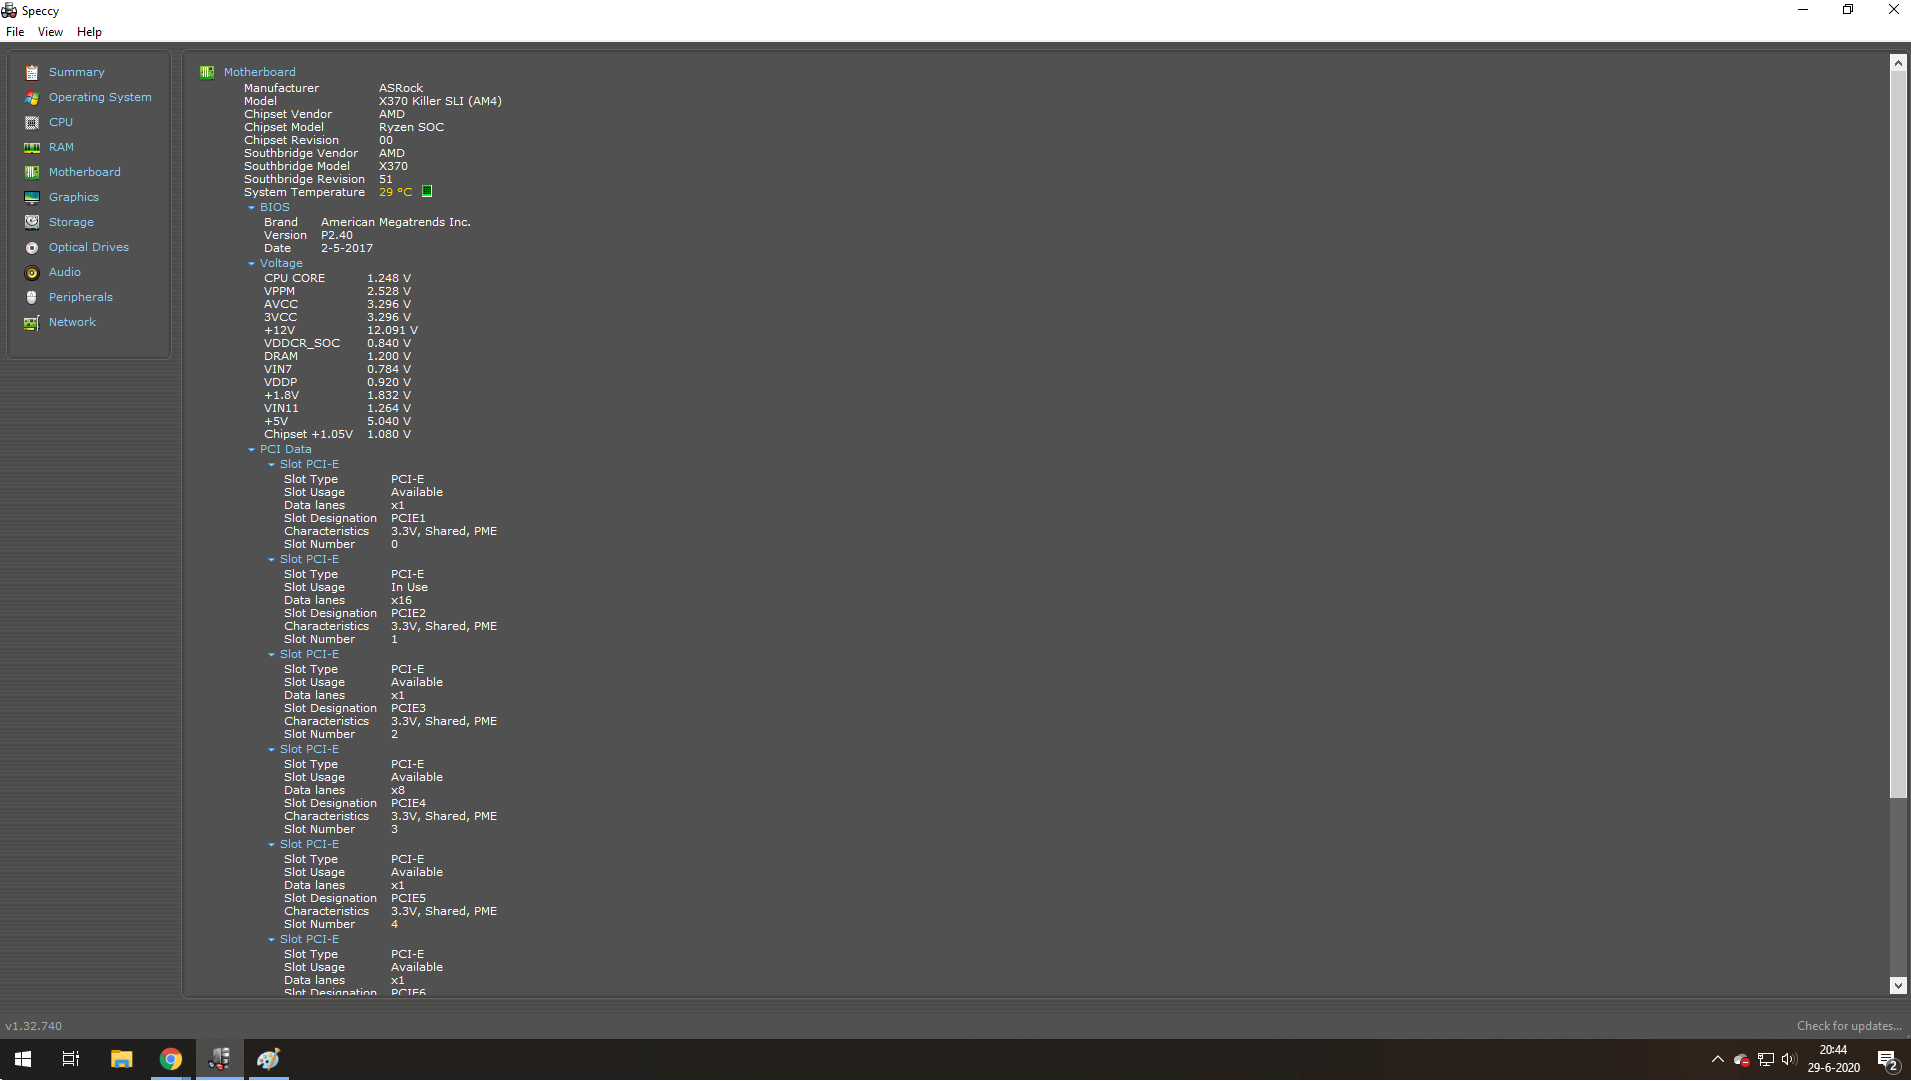Show hidden system tray icons
Viewport: 1911px width, 1081px height.
1718,1059
